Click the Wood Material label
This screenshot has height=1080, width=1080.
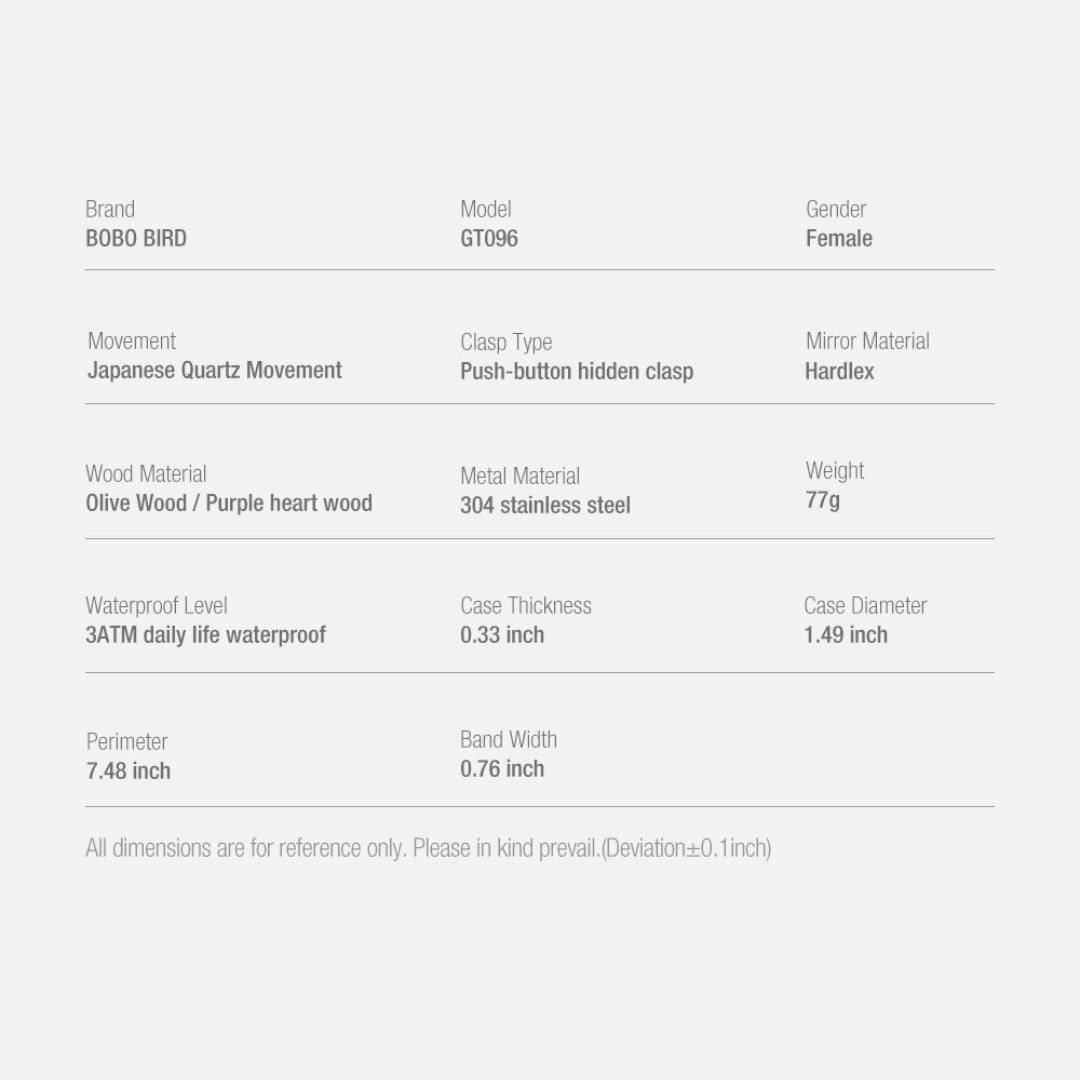pos(146,474)
